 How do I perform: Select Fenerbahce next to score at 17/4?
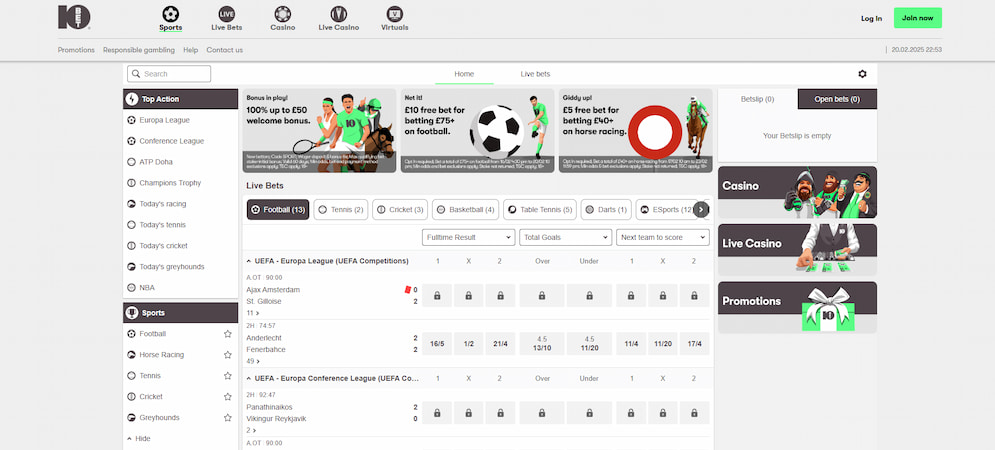coord(694,343)
